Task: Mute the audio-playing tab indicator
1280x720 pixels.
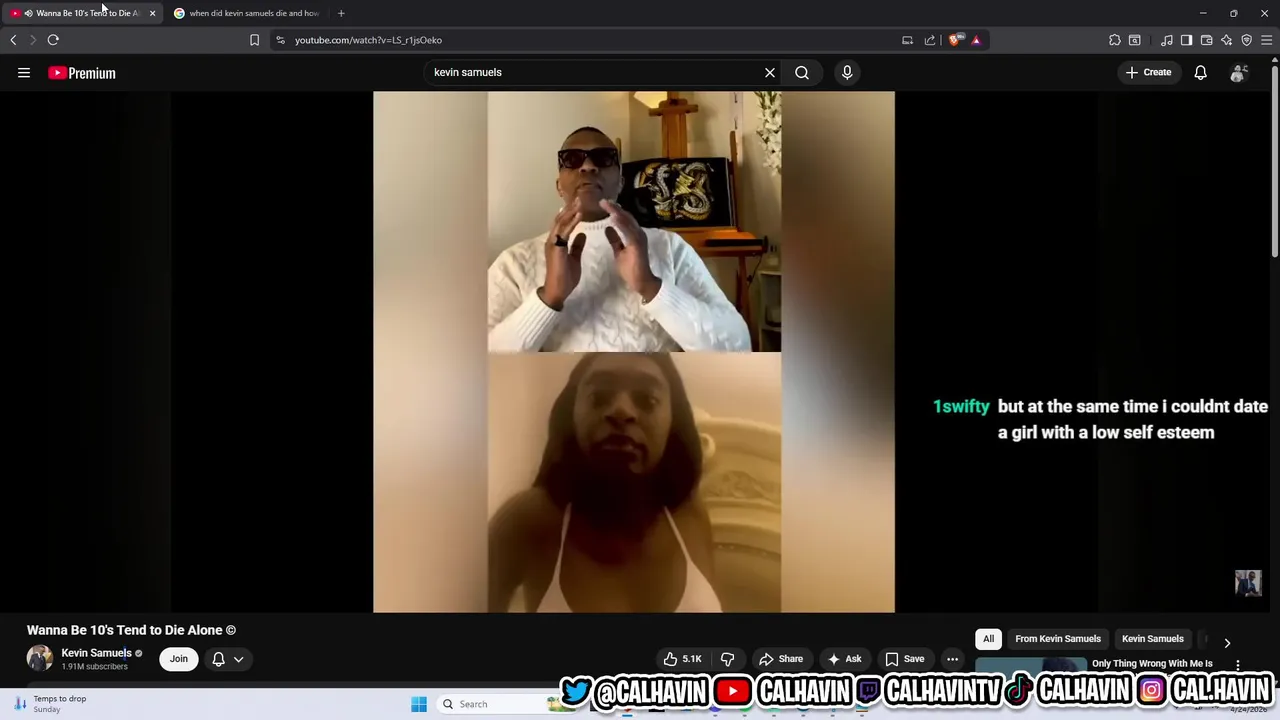Action: (28, 13)
